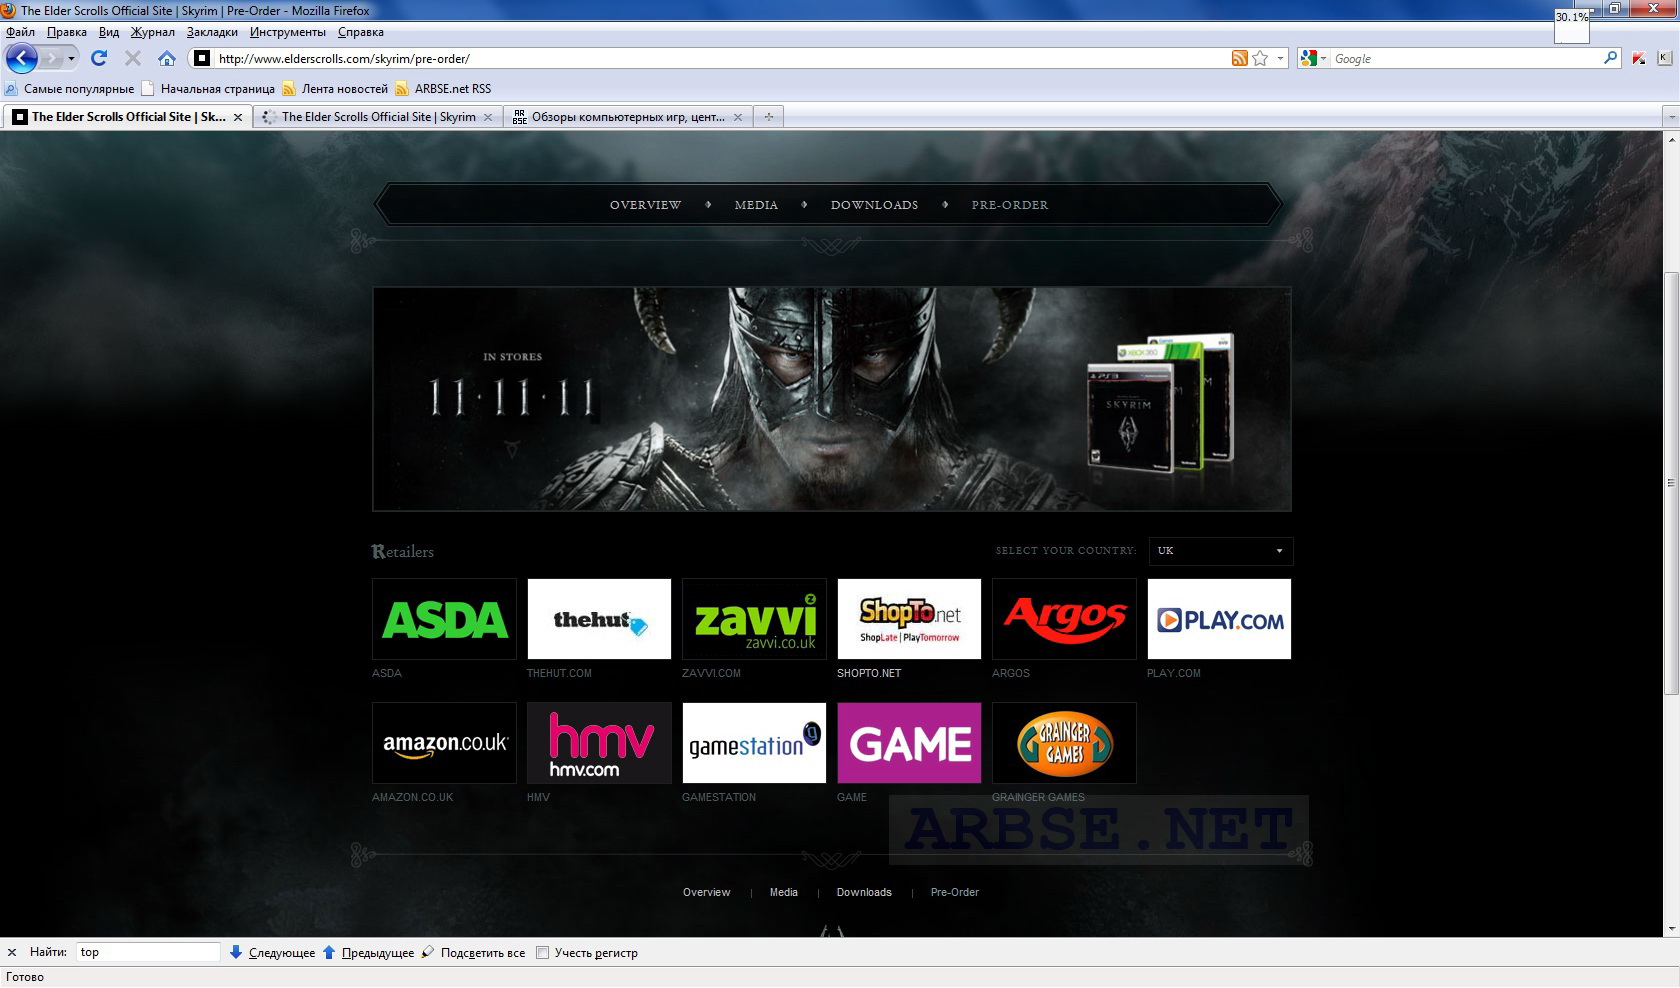This screenshot has height=988, width=1680.
Task: Click the Skyrim box art image
Action: [x=1160, y=402]
